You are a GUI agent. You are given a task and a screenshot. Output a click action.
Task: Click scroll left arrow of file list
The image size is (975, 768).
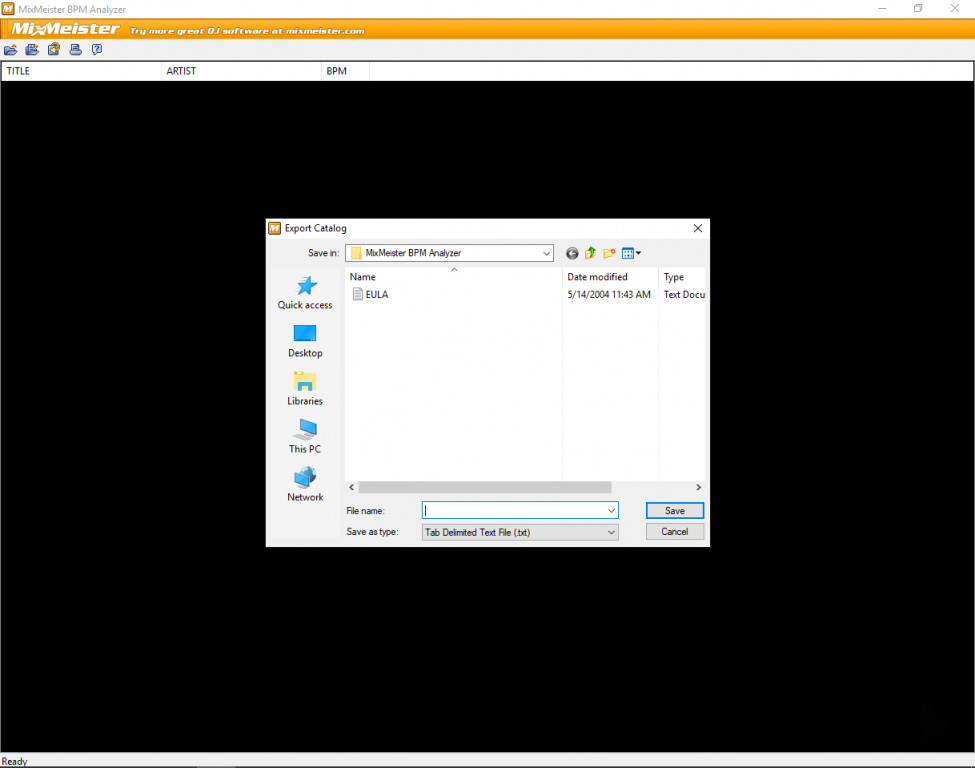[x=352, y=487]
